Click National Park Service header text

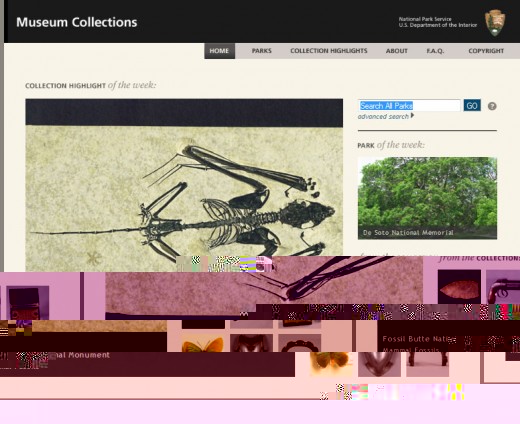425,19
